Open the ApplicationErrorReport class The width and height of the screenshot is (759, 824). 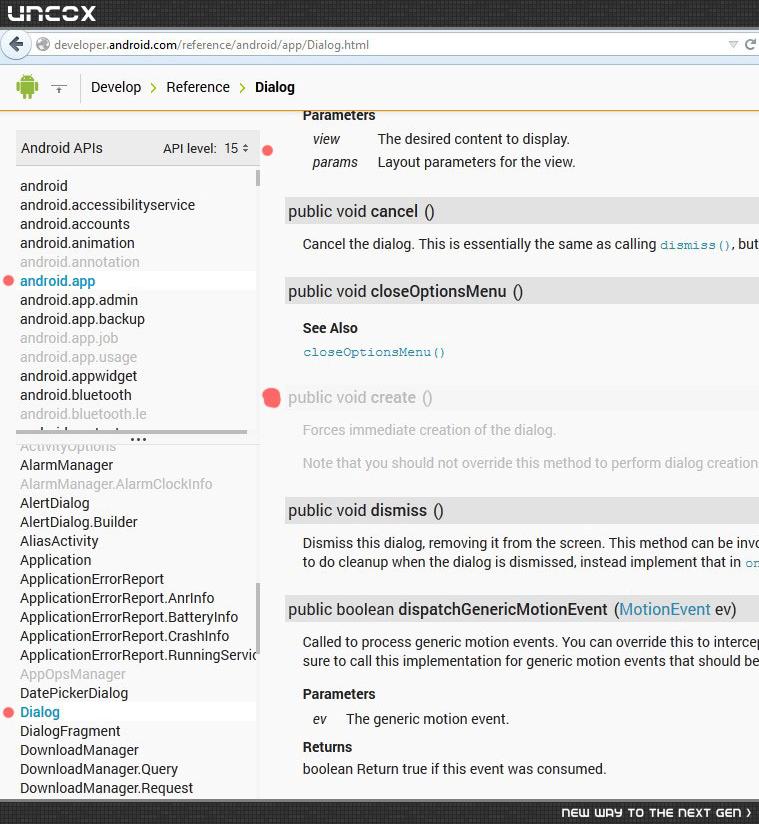coord(92,579)
